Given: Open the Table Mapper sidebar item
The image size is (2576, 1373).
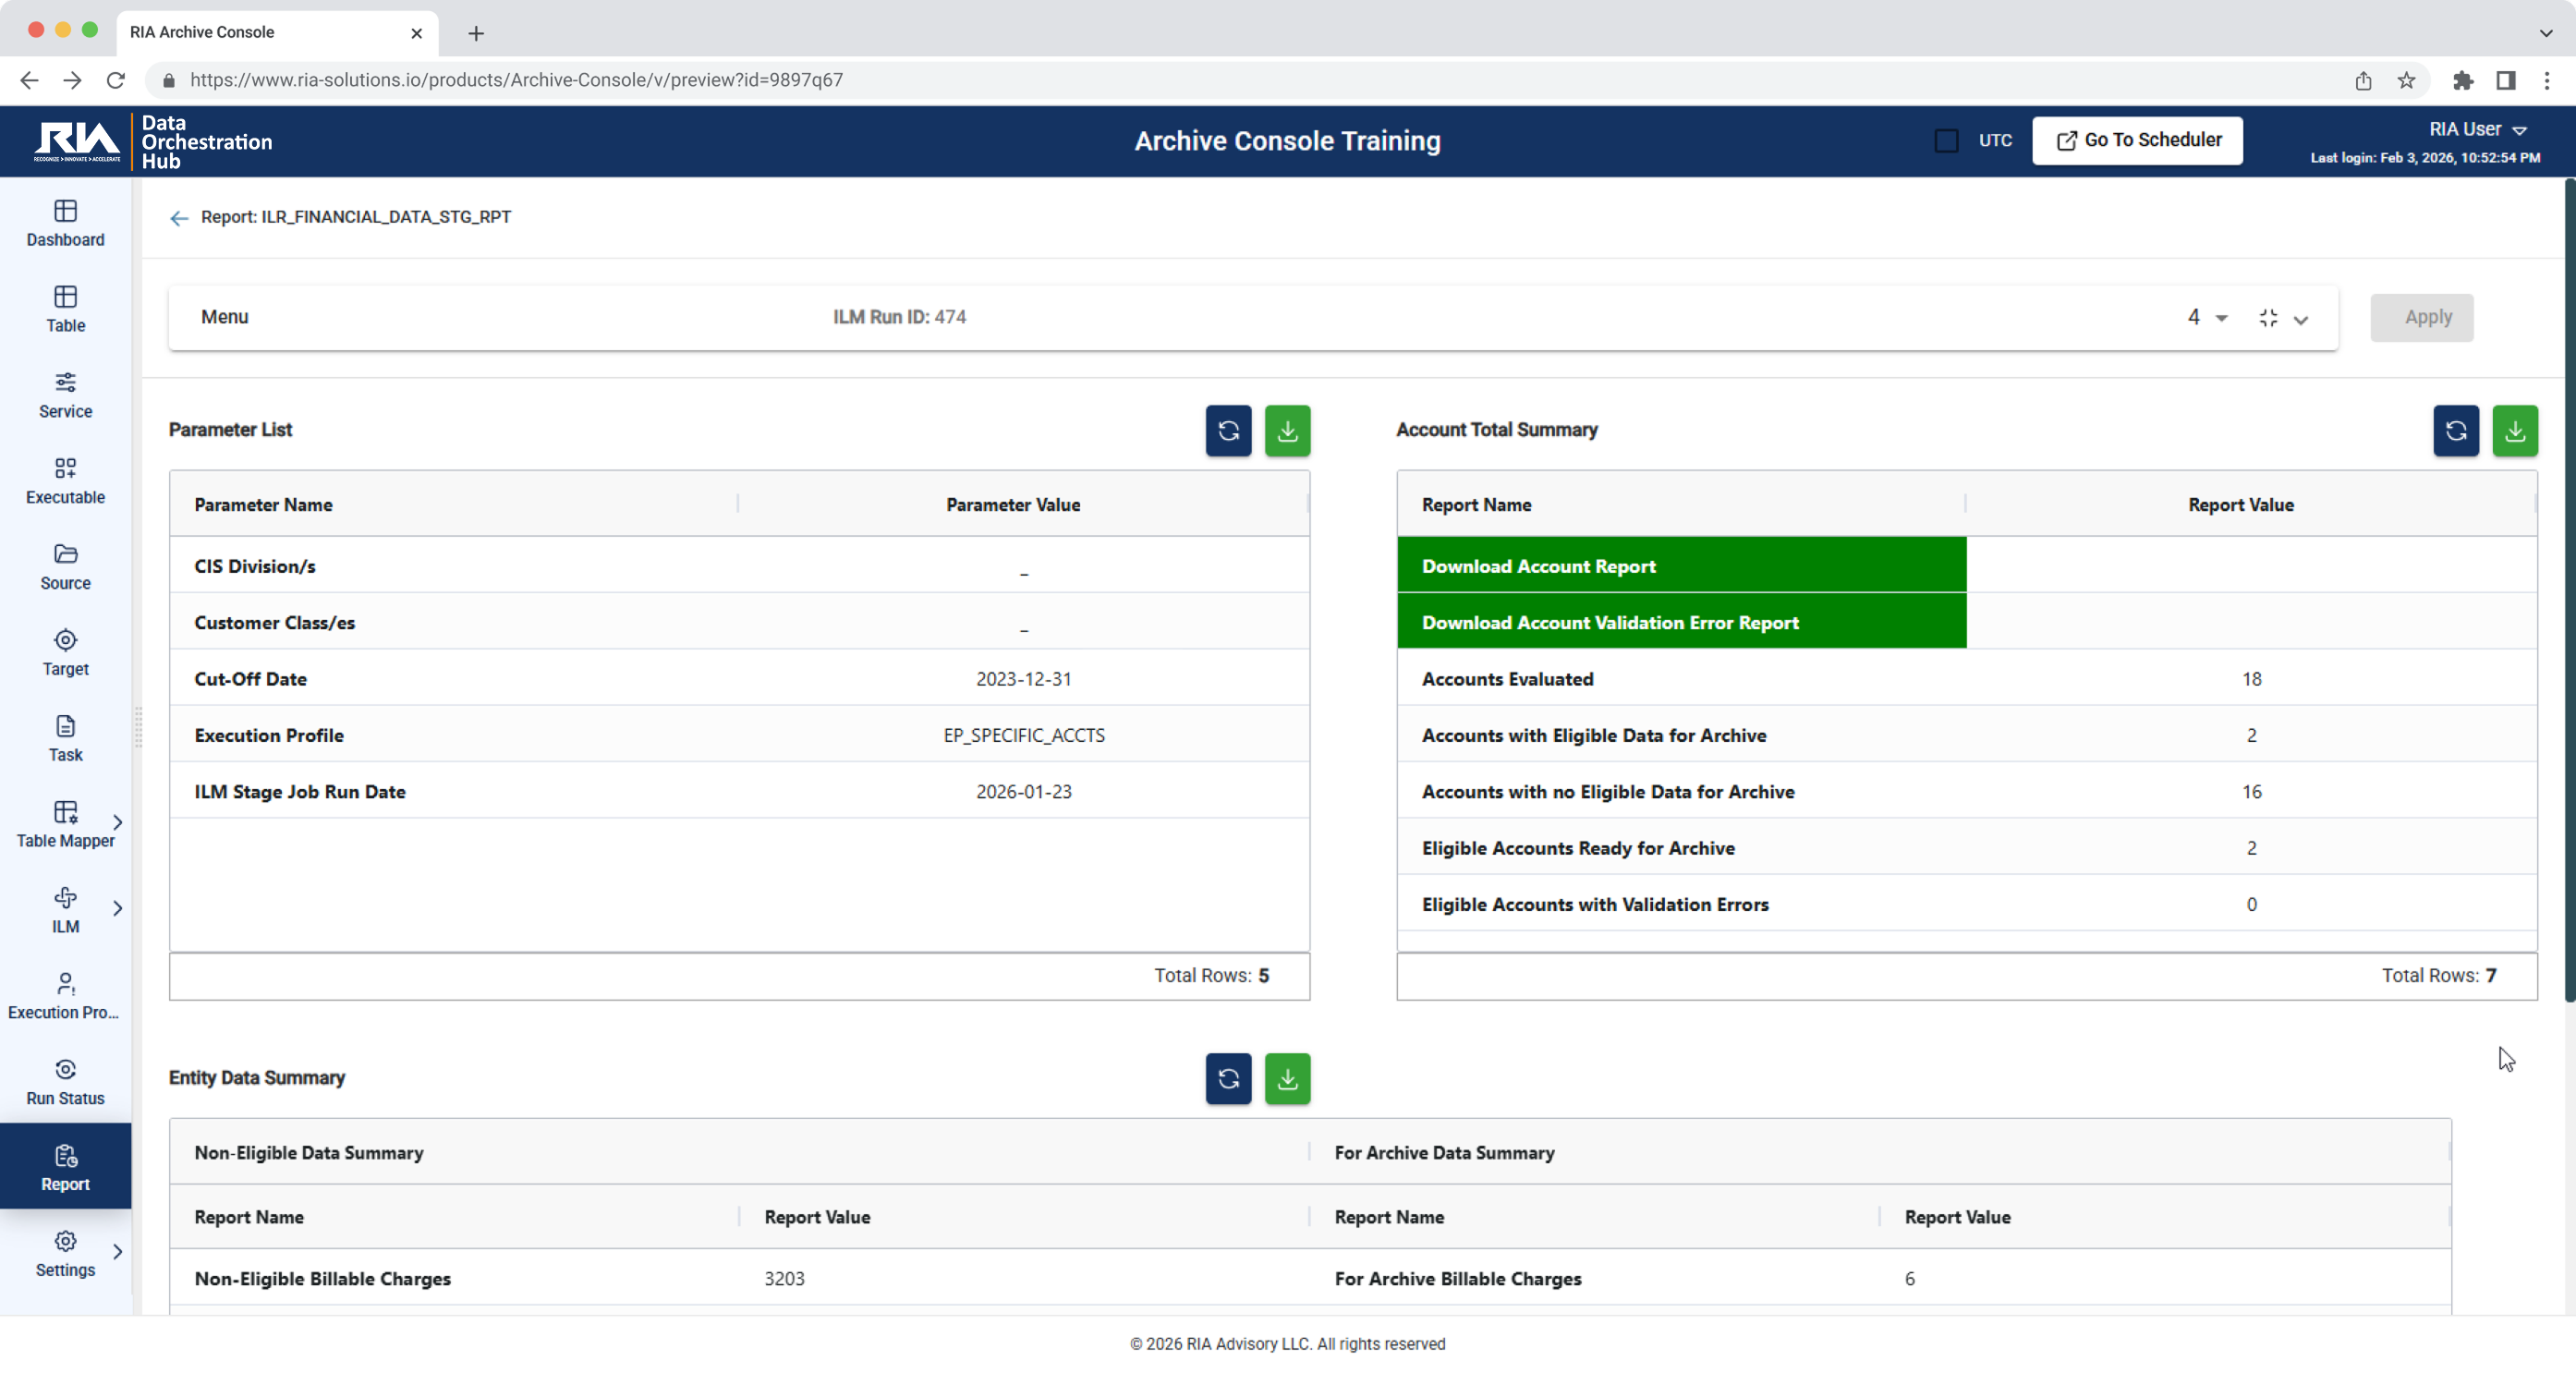Looking at the screenshot, I should pyautogui.click(x=65, y=826).
